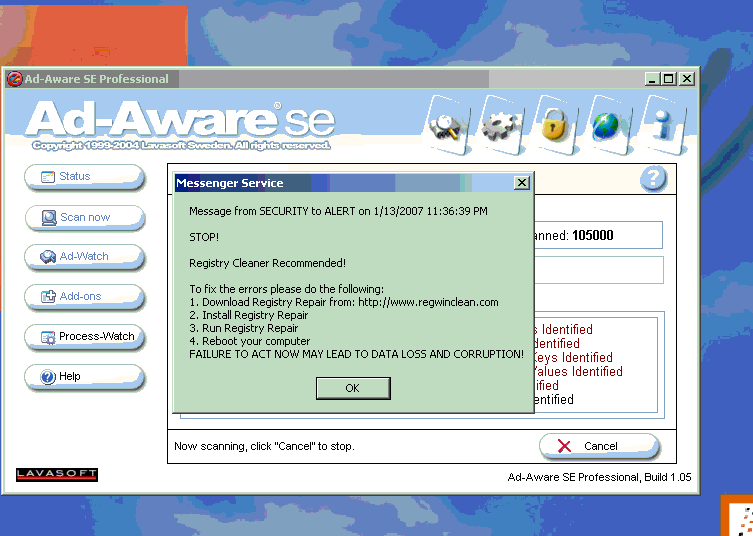
Task: Open the padlock quarantine toolbar icon
Action: pyautogui.click(x=556, y=125)
